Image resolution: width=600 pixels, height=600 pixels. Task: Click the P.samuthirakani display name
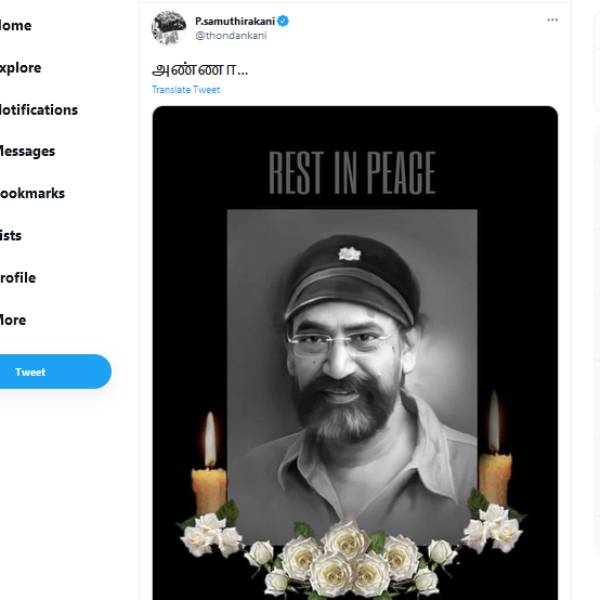click(x=234, y=20)
